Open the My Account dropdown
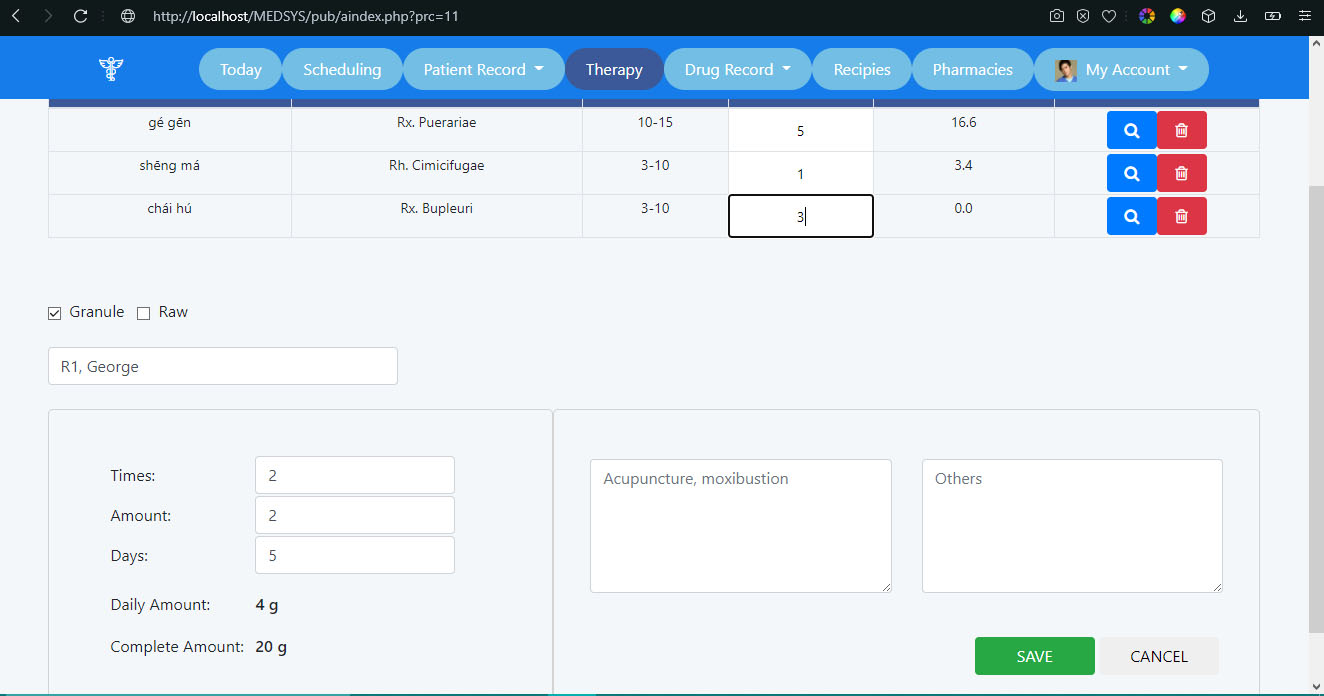Viewport: 1324px width, 696px height. coord(1121,69)
